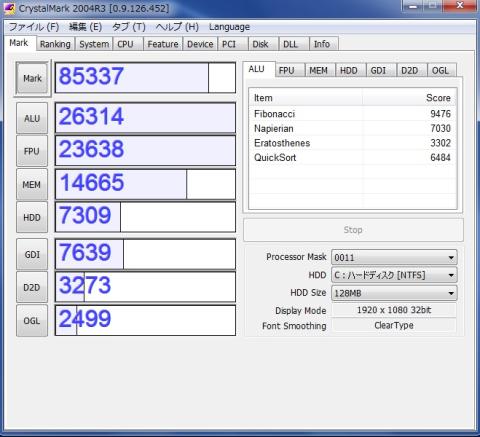Image resolution: width=480 pixels, height=437 pixels.
Task: Click the CrystalMark app icon in title bar
Action: coord(10,9)
